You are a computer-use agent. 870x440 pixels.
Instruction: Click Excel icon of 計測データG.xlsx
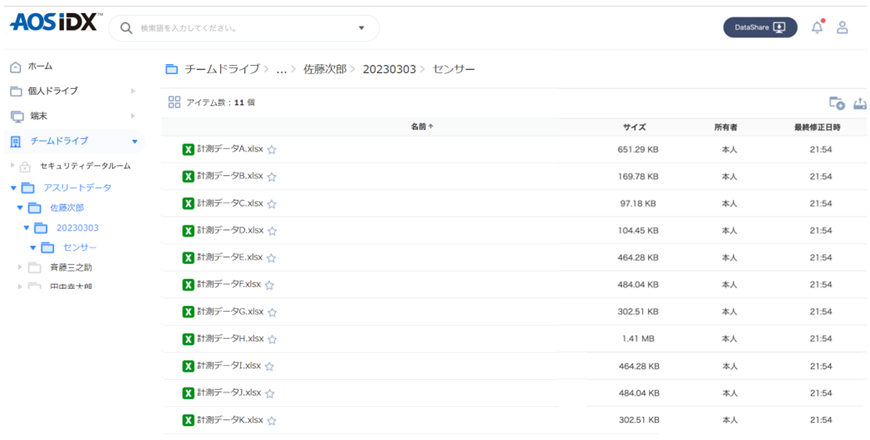click(x=188, y=312)
